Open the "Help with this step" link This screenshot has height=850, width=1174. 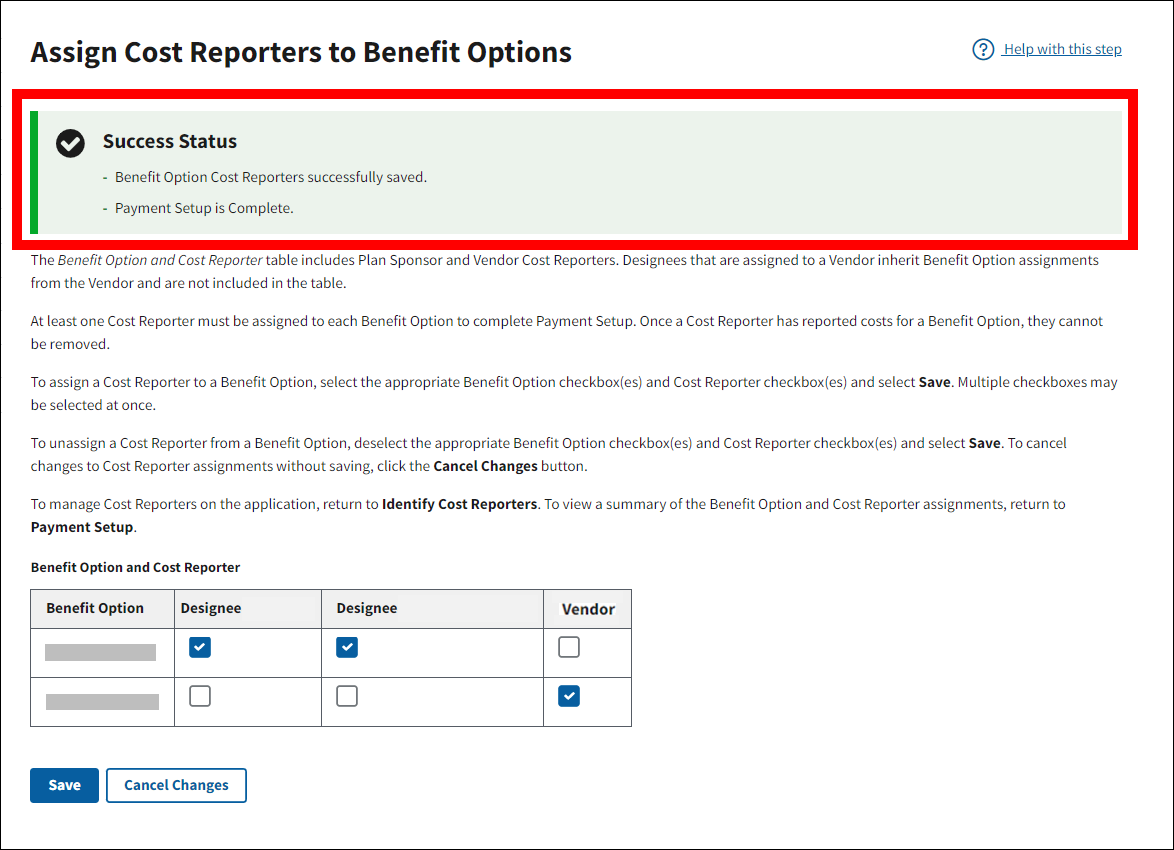click(x=1062, y=50)
